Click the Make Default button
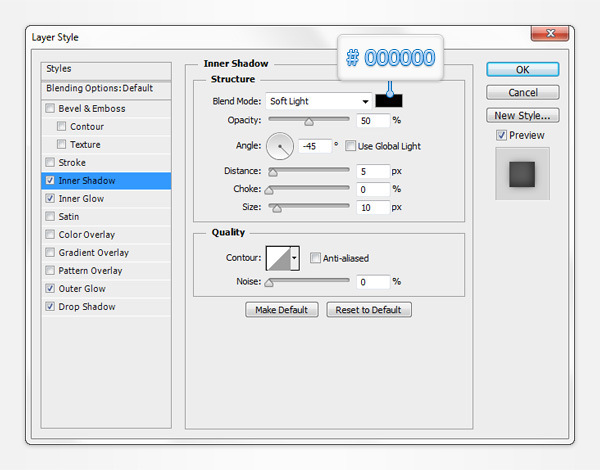Image resolution: width=600 pixels, height=470 pixels. coord(282,310)
